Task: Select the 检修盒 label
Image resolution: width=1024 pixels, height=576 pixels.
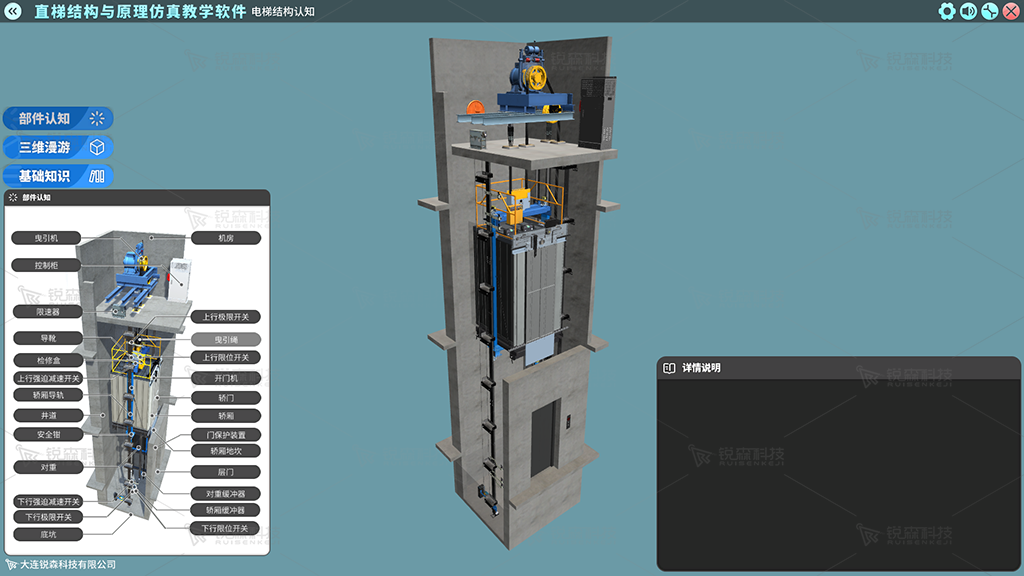Action: [48, 360]
